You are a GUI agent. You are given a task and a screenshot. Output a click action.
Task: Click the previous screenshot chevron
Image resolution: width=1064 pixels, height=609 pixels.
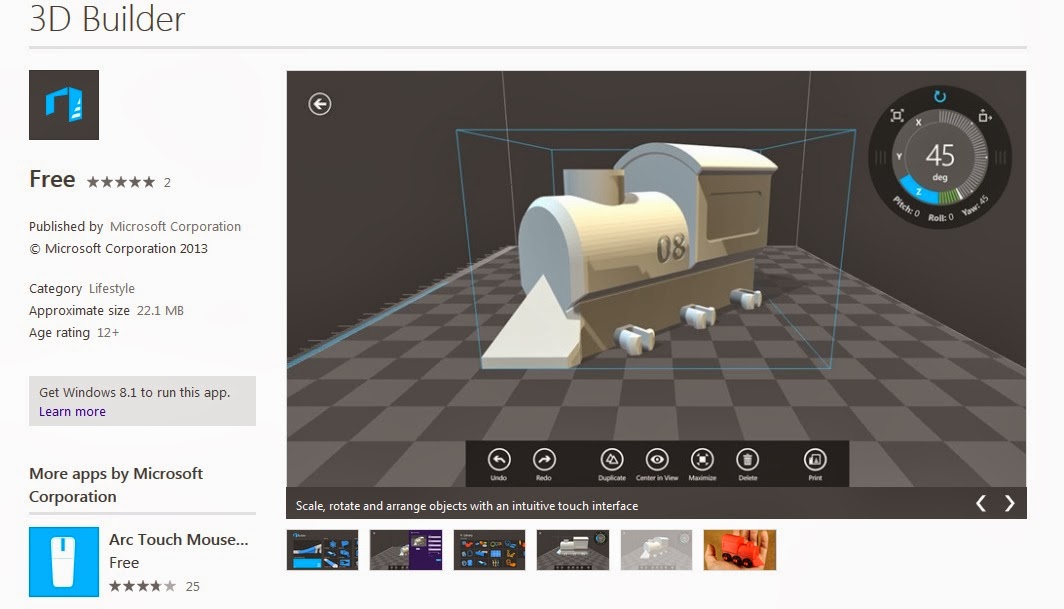981,503
